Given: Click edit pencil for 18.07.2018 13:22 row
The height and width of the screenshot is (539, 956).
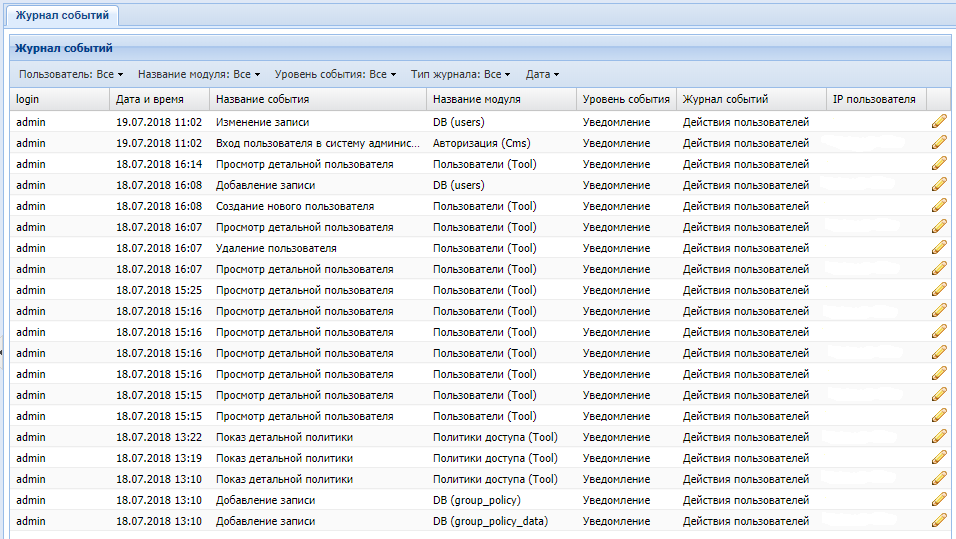Looking at the screenshot, I should pos(938,437).
